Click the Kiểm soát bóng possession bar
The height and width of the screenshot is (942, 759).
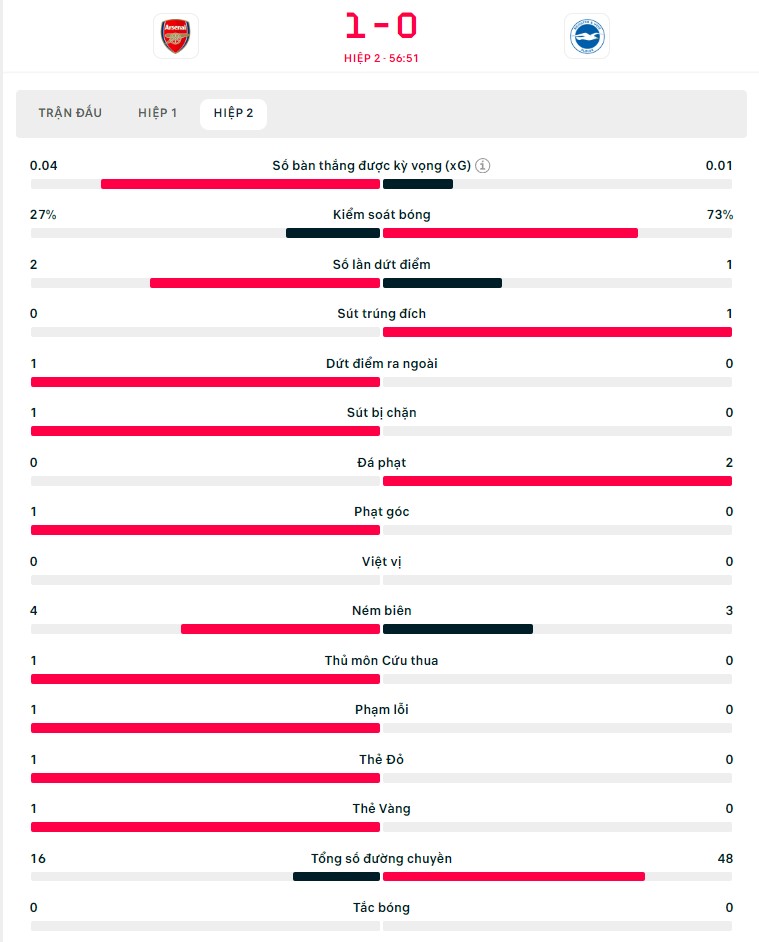click(381, 233)
